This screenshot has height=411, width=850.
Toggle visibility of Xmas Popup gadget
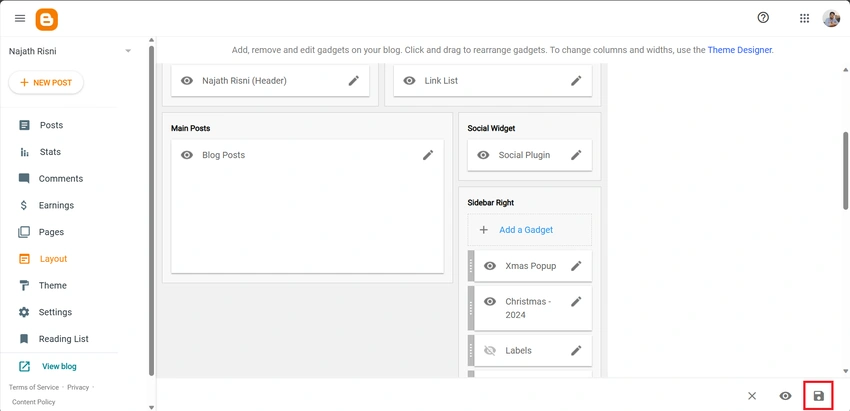(490, 266)
